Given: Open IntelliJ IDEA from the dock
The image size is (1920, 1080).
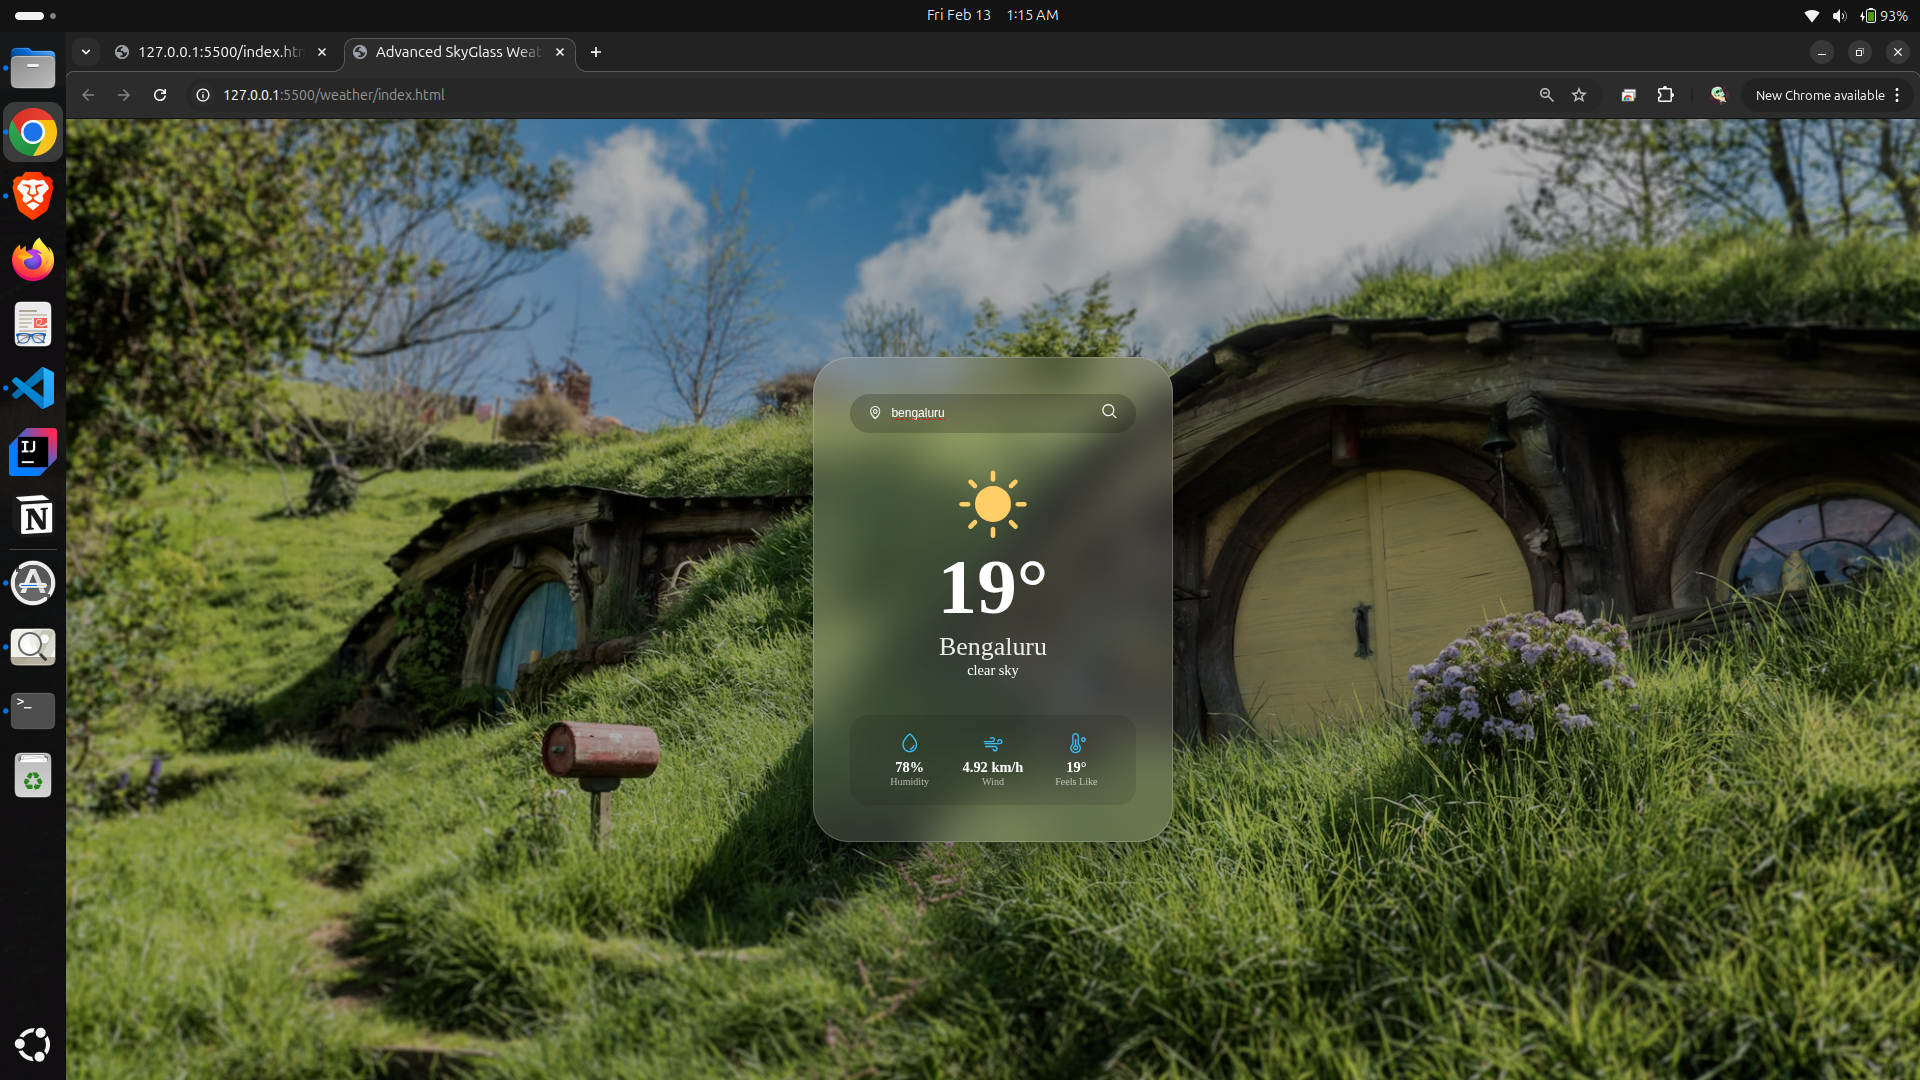Looking at the screenshot, I should [x=33, y=452].
